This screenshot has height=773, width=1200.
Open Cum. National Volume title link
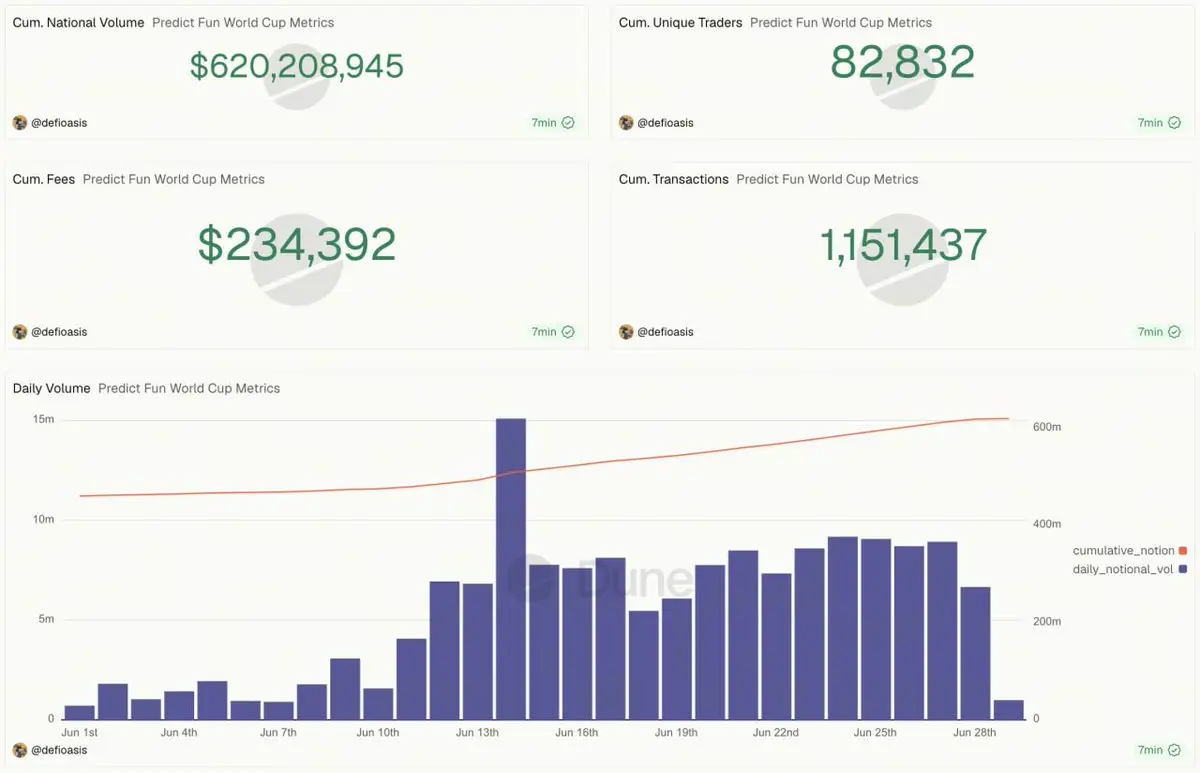pos(78,22)
